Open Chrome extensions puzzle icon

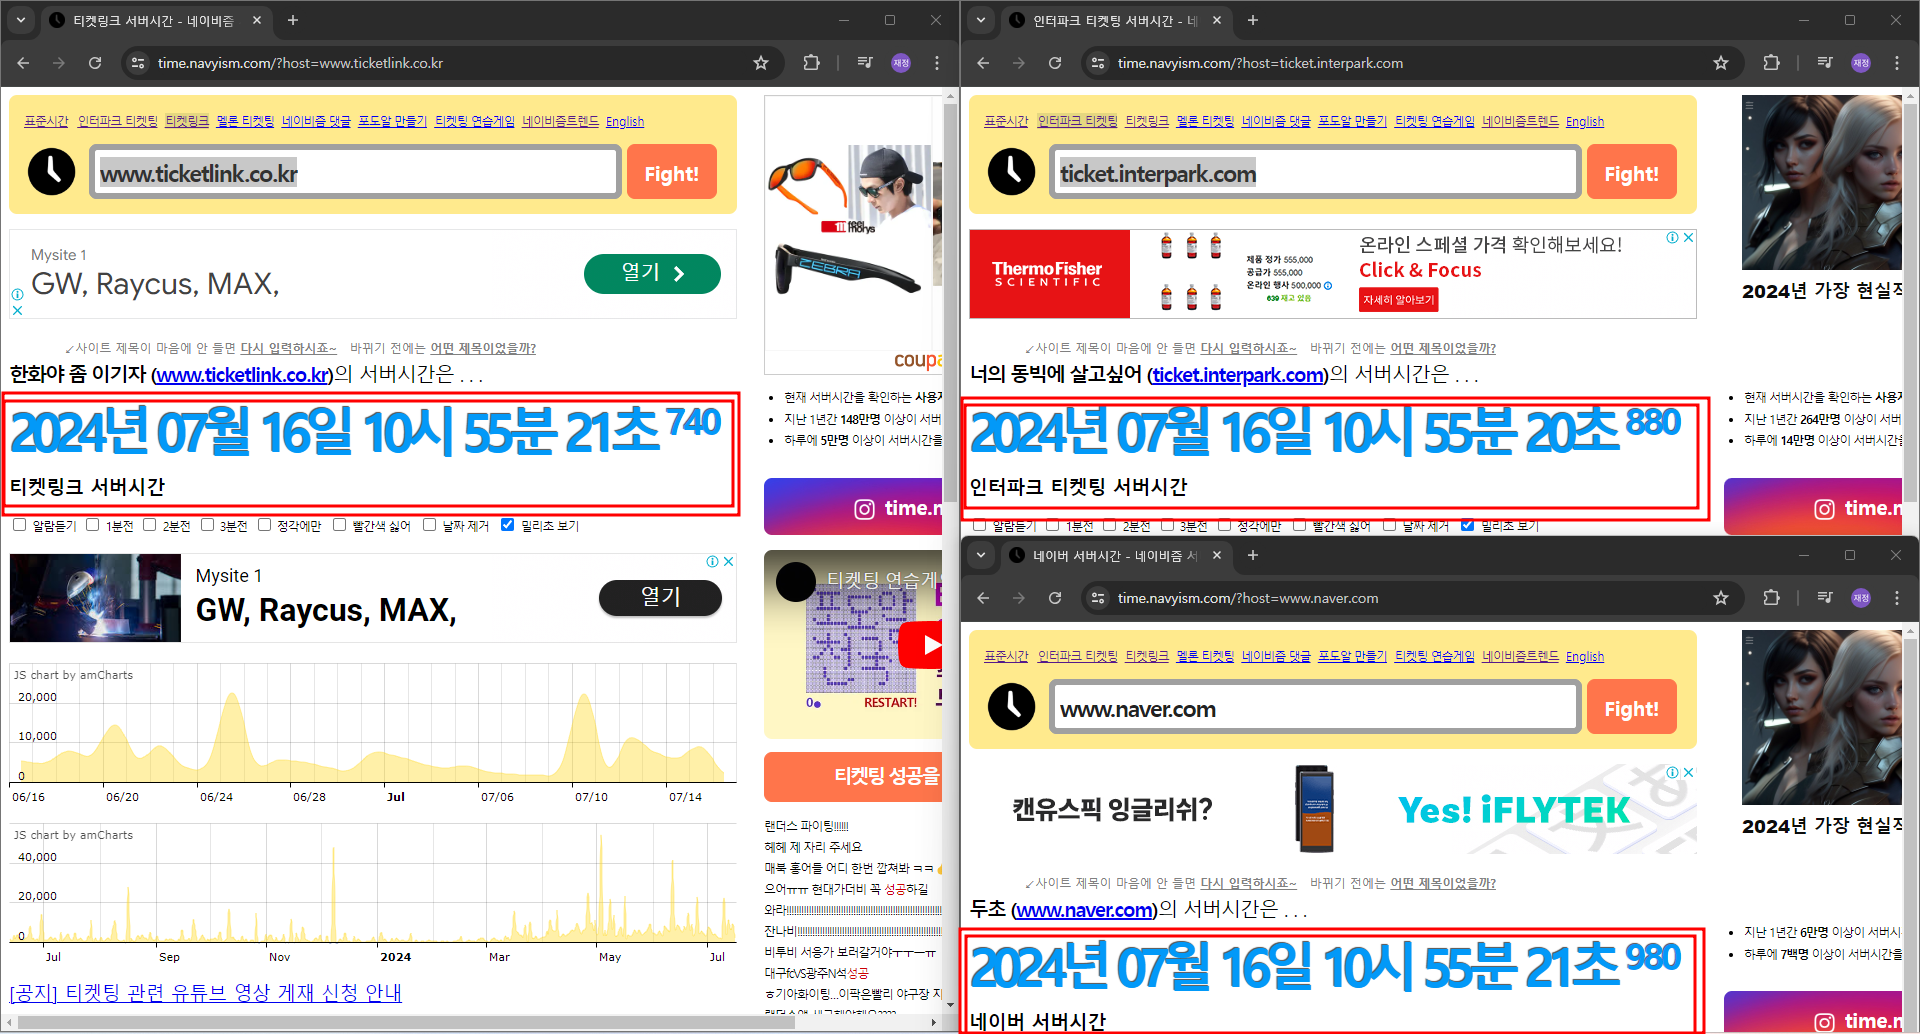pyautogui.click(x=811, y=62)
